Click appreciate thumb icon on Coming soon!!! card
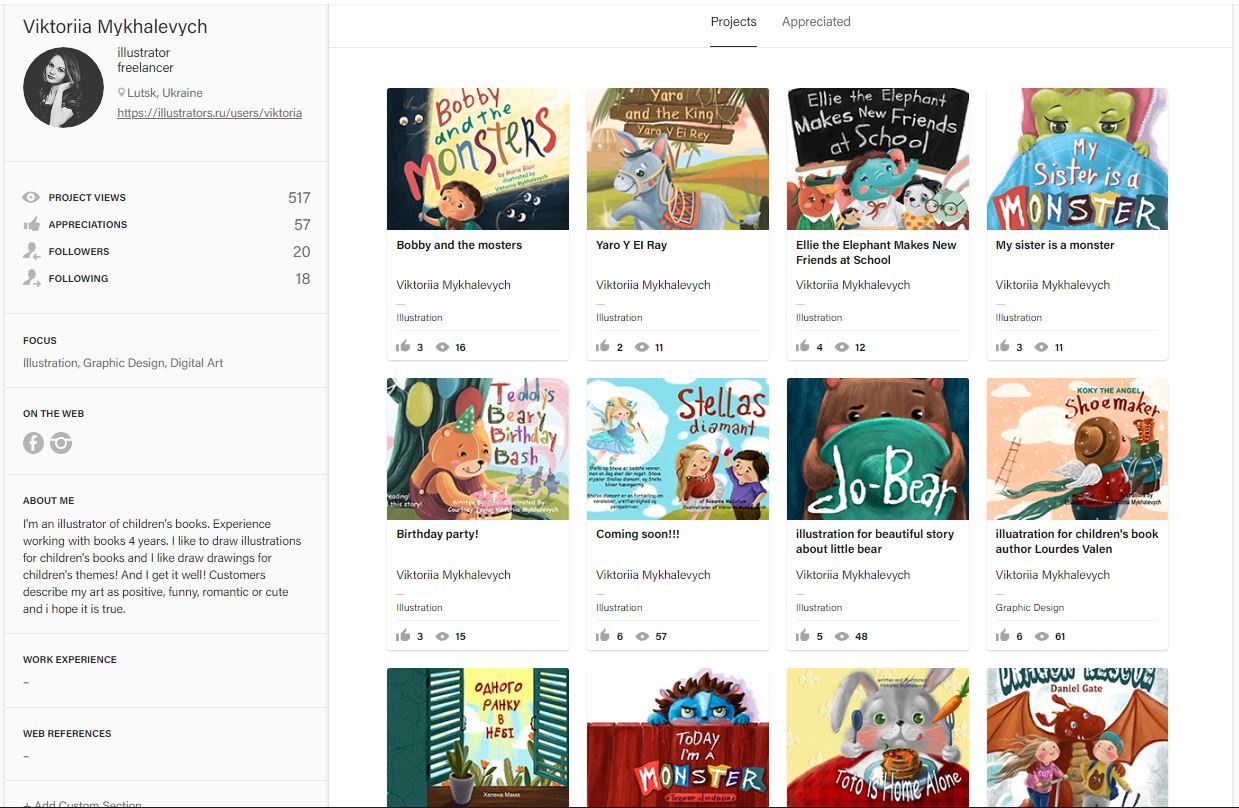Screen dimensions: 1239x808 (604, 636)
